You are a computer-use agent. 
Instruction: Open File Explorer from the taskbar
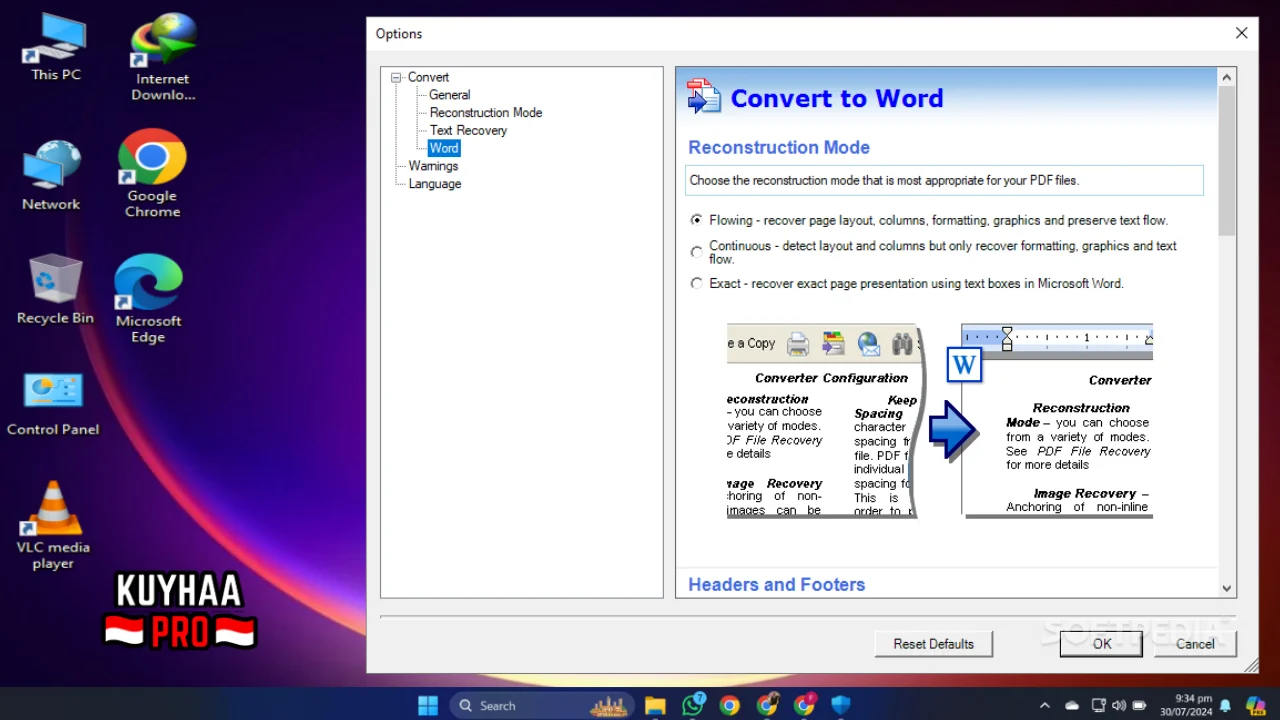coord(655,705)
